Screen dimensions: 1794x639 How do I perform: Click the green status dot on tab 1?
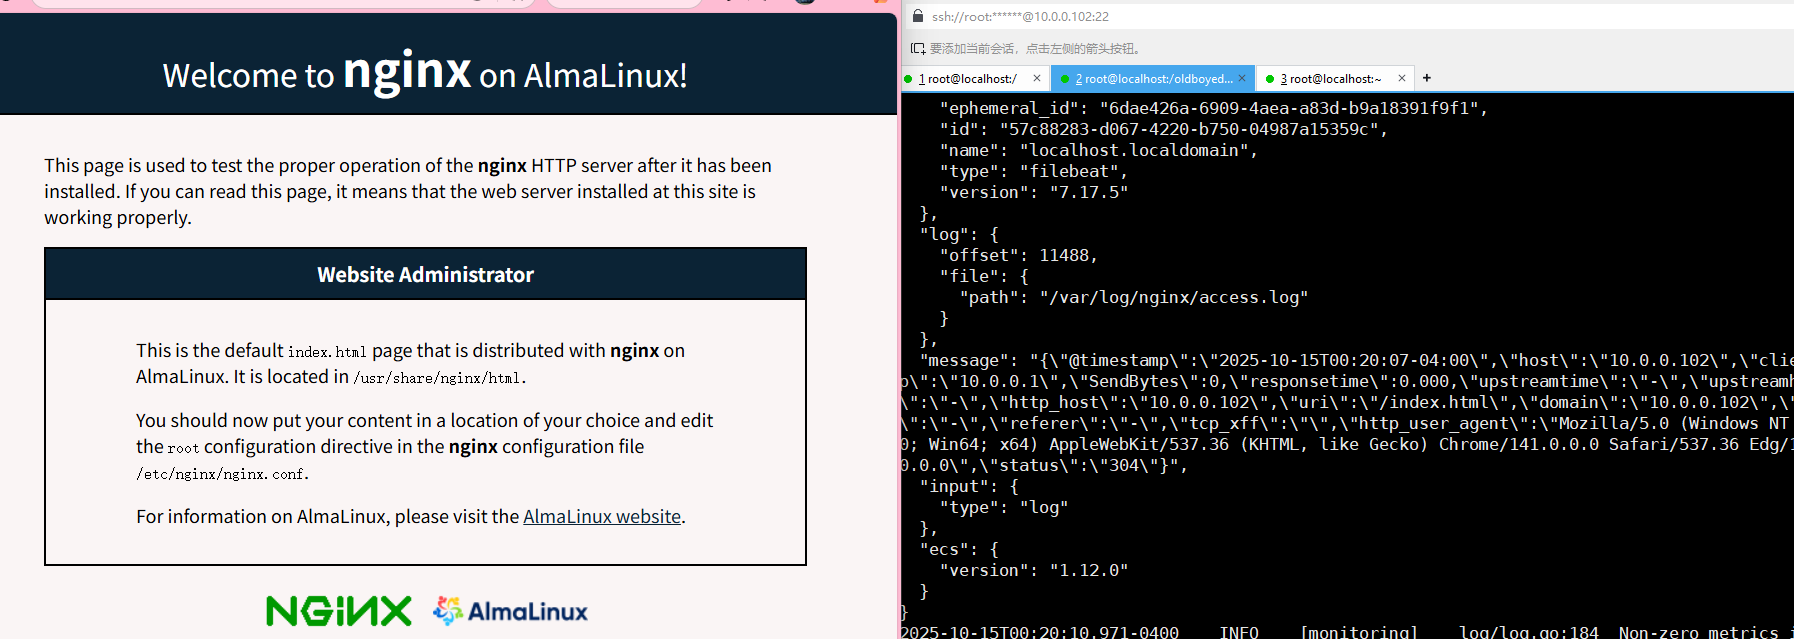908,79
